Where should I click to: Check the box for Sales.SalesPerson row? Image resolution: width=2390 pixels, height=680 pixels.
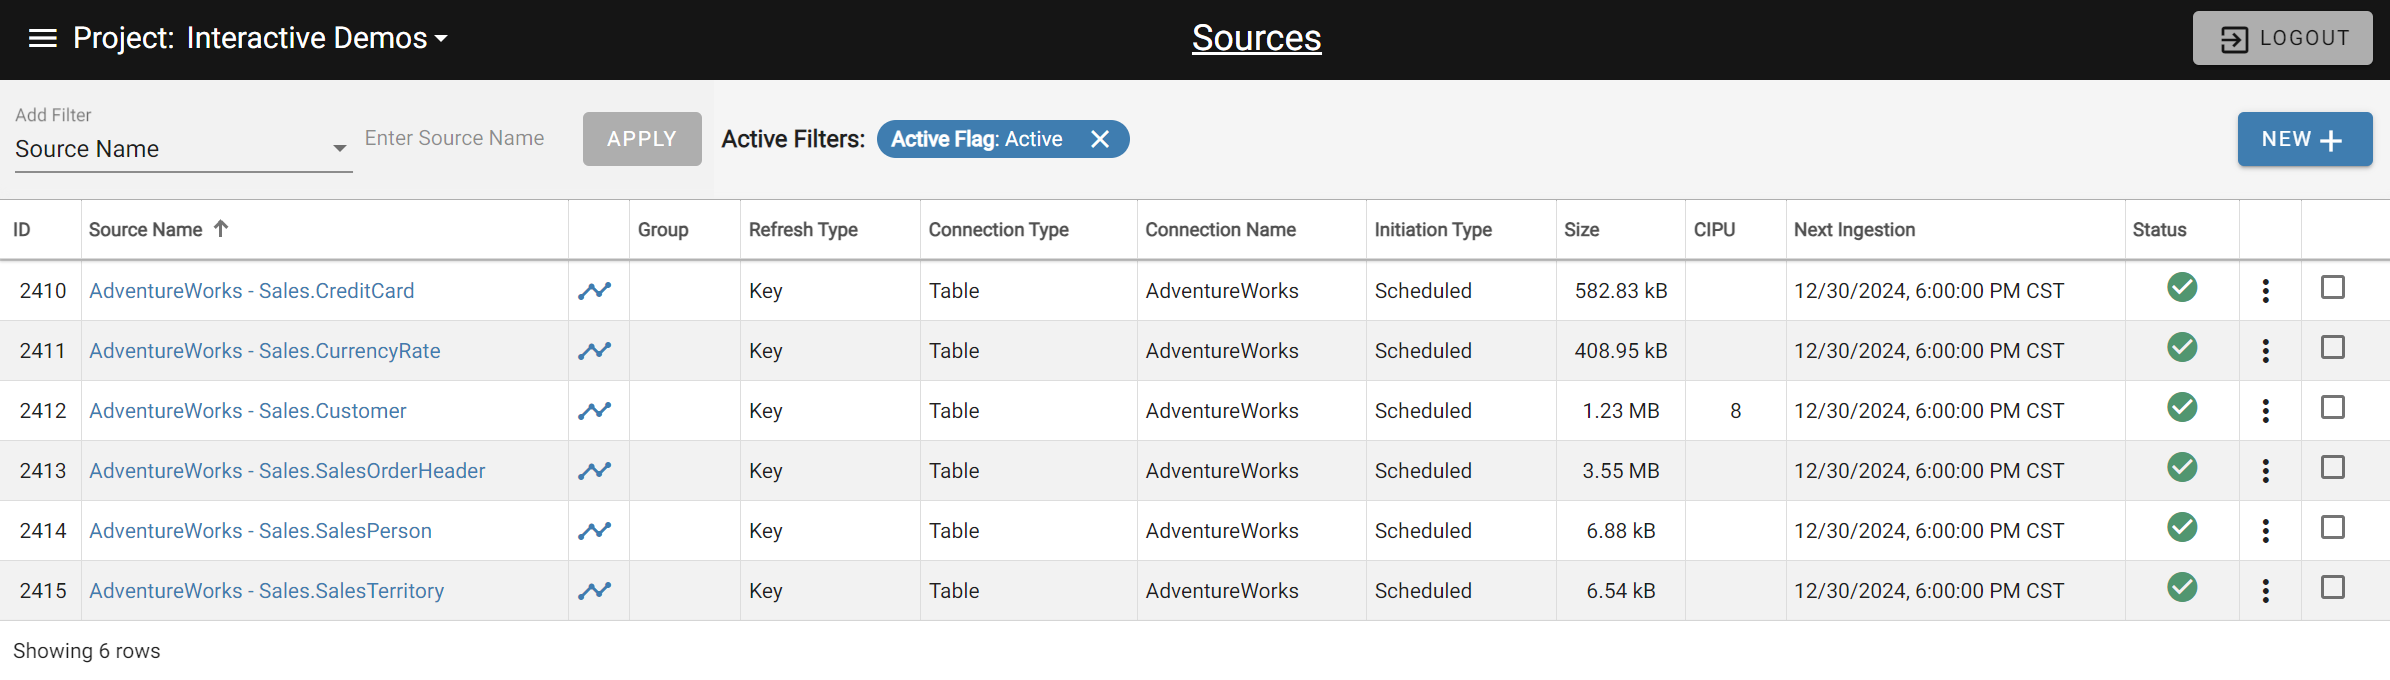click(x=2332, y=528)
